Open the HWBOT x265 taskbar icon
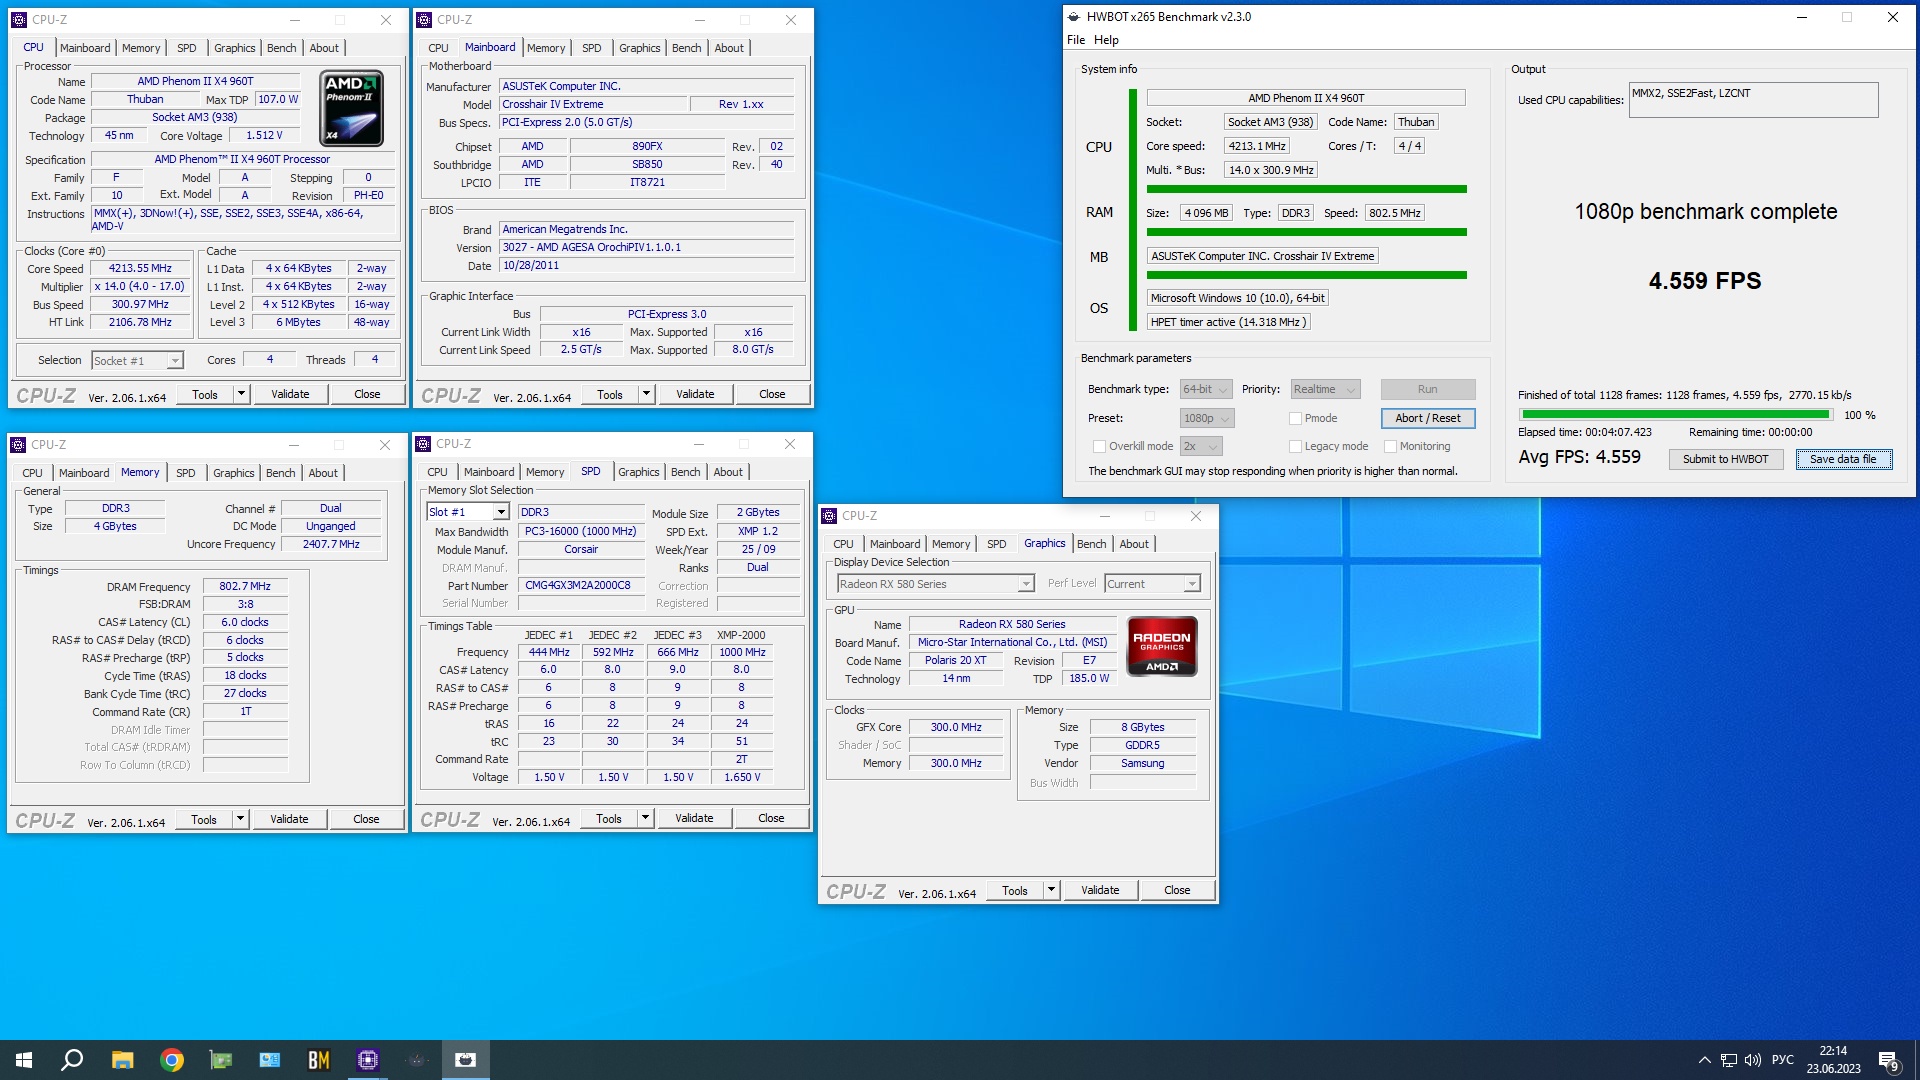This screenshot has width=1920, height=1080. tap(466, 1060)
